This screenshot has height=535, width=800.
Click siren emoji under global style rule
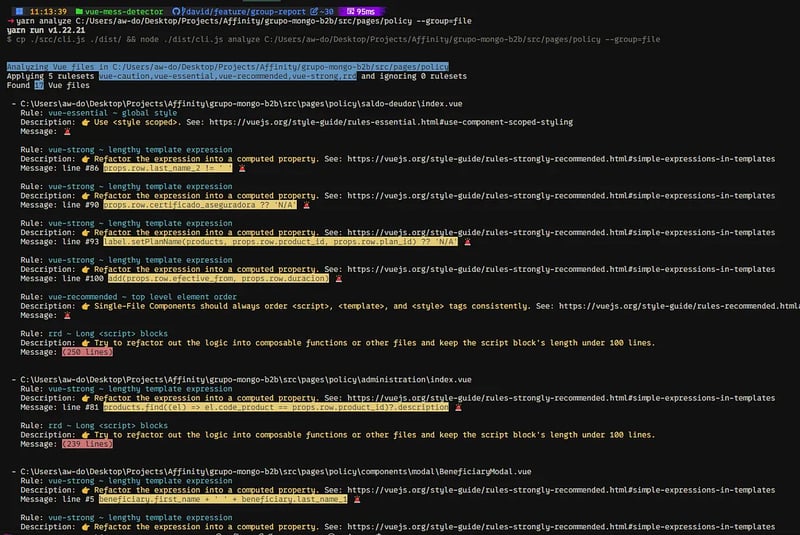(67, 132)
